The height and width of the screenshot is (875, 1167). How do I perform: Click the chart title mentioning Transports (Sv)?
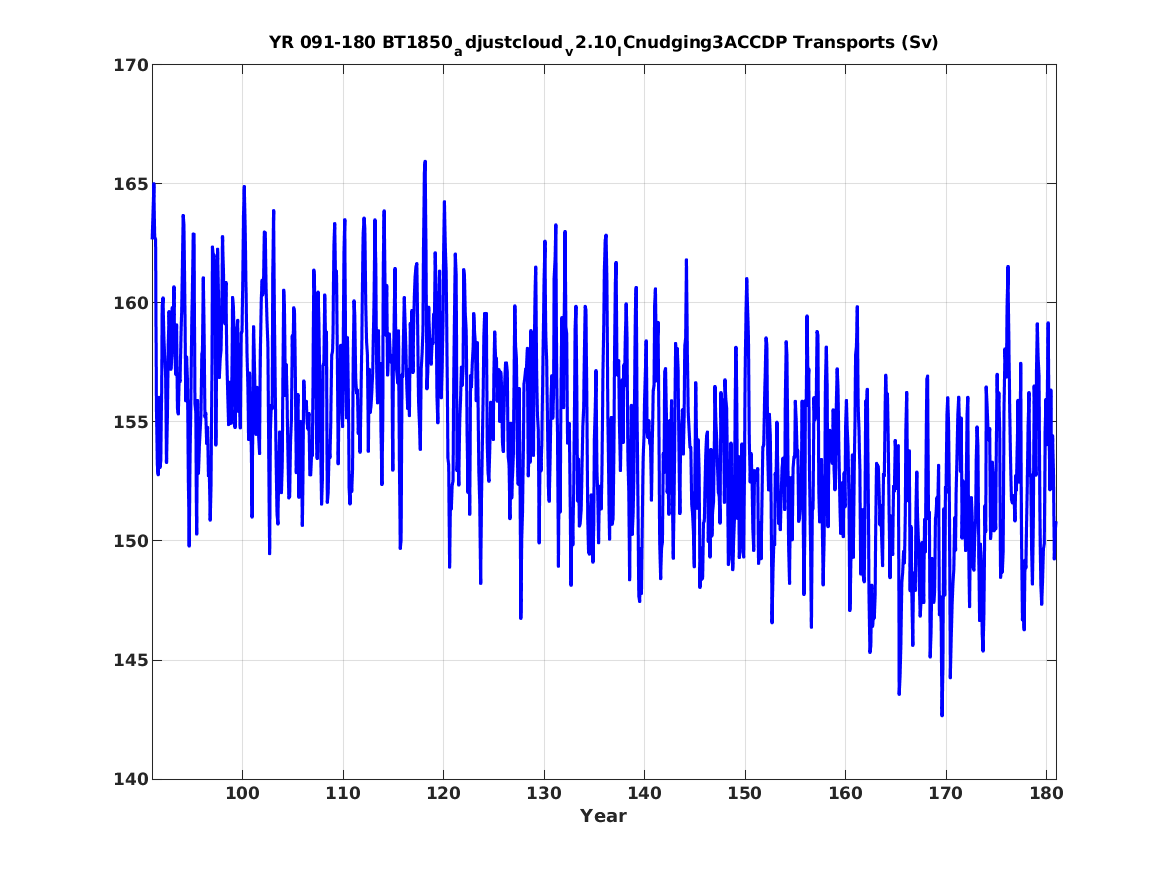click(604, 44)
